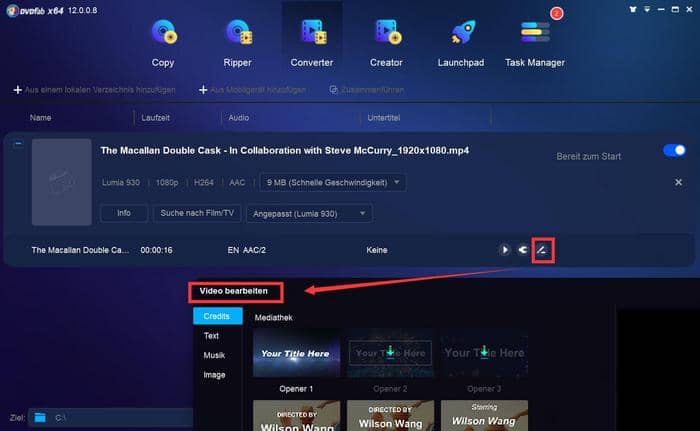Select the Image tab
700x431 pixels.
click(214, 375)
